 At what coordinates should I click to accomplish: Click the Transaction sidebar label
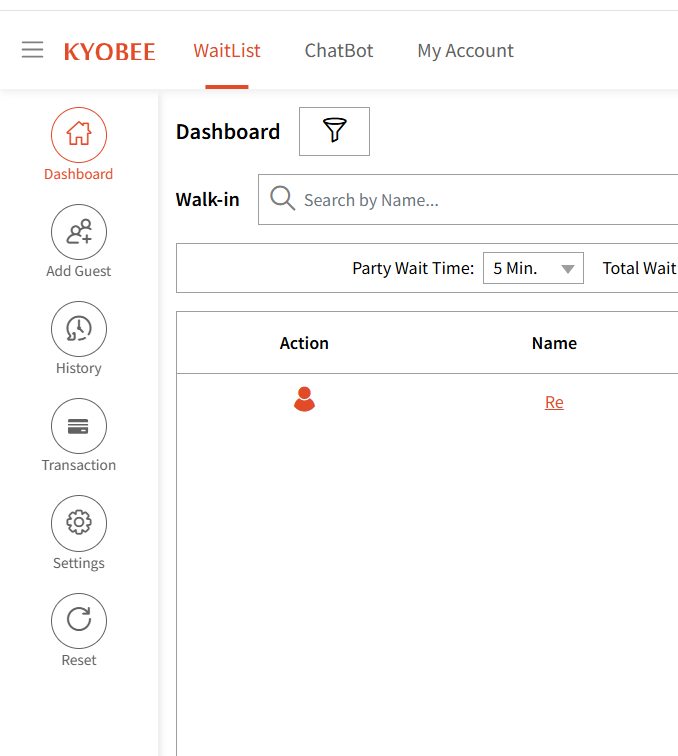pos(79,465)
